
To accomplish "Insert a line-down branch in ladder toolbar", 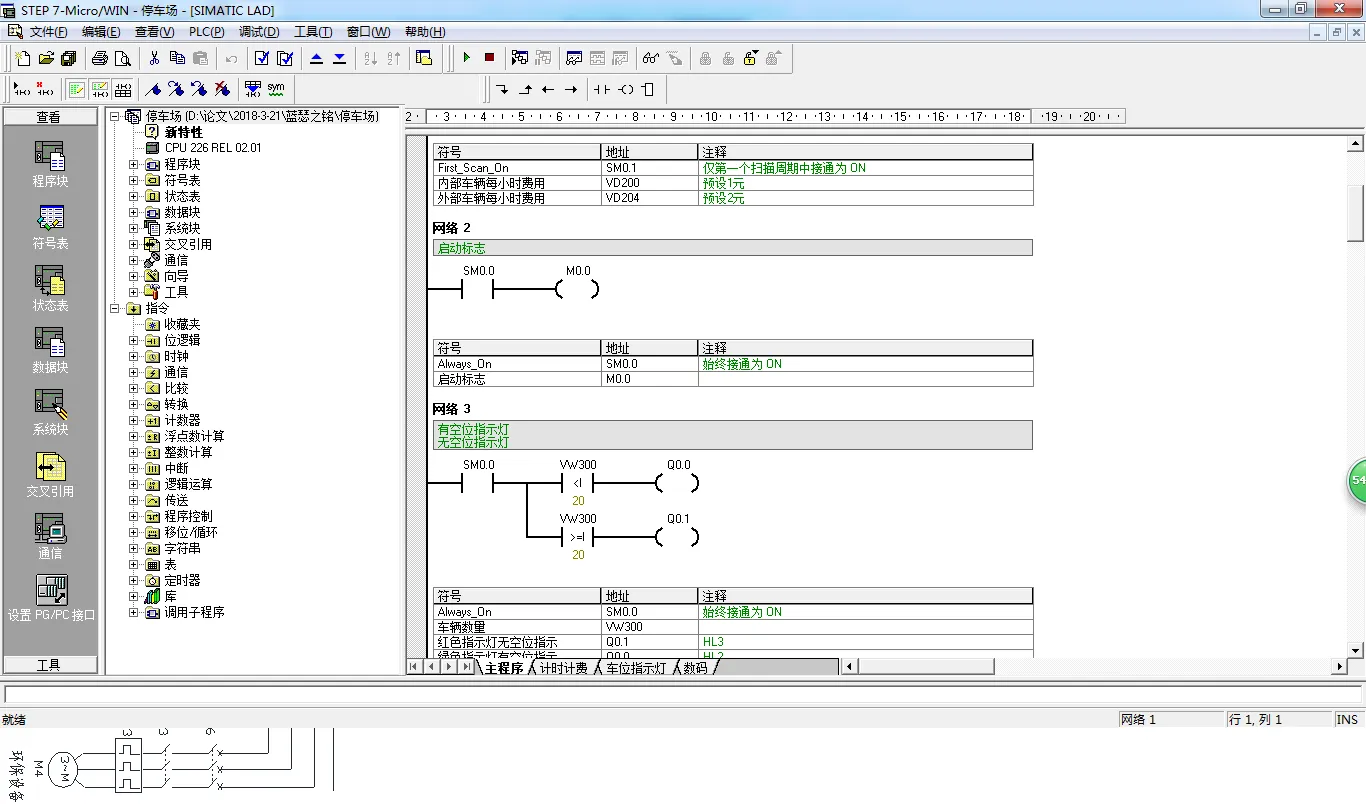I will tap(502, 89).
